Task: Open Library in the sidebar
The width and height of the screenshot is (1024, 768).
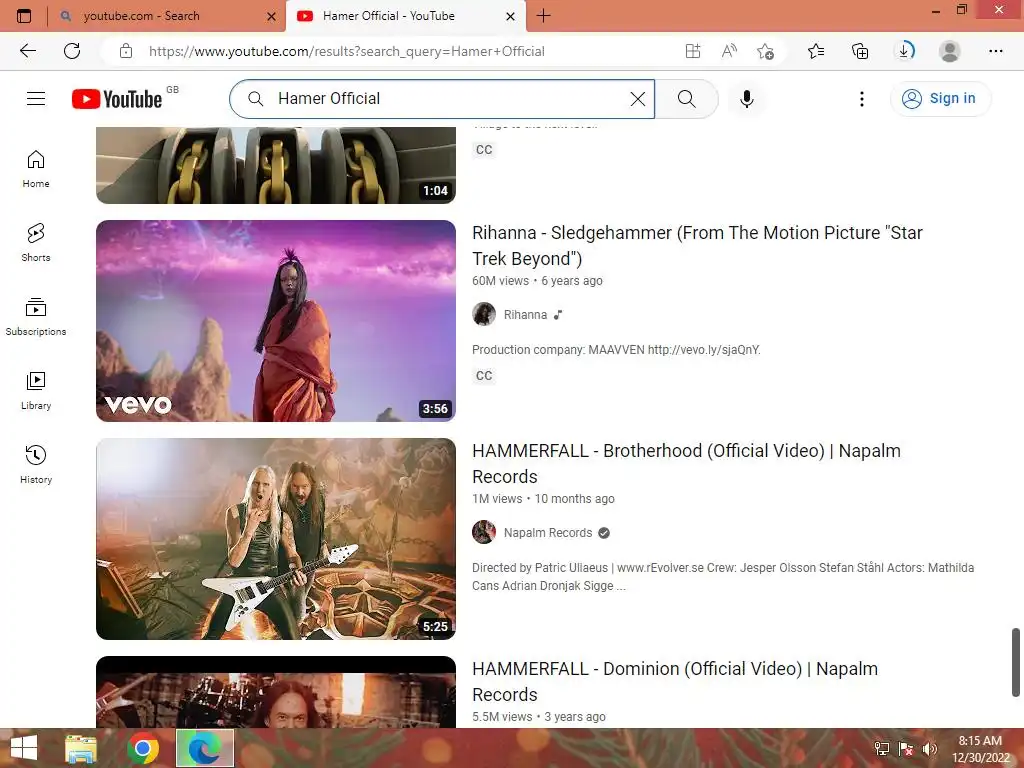Action: (x=36, y=391)
